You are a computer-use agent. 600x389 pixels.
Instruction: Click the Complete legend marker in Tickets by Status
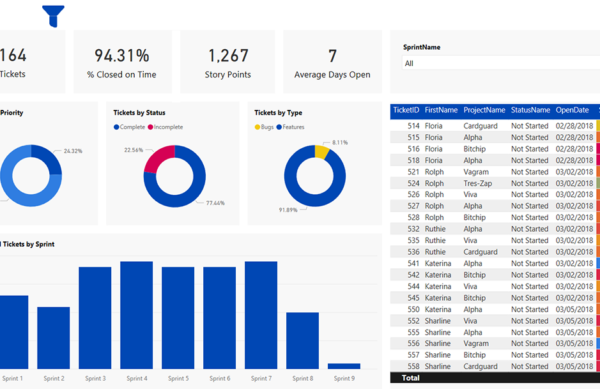(116, 127)
